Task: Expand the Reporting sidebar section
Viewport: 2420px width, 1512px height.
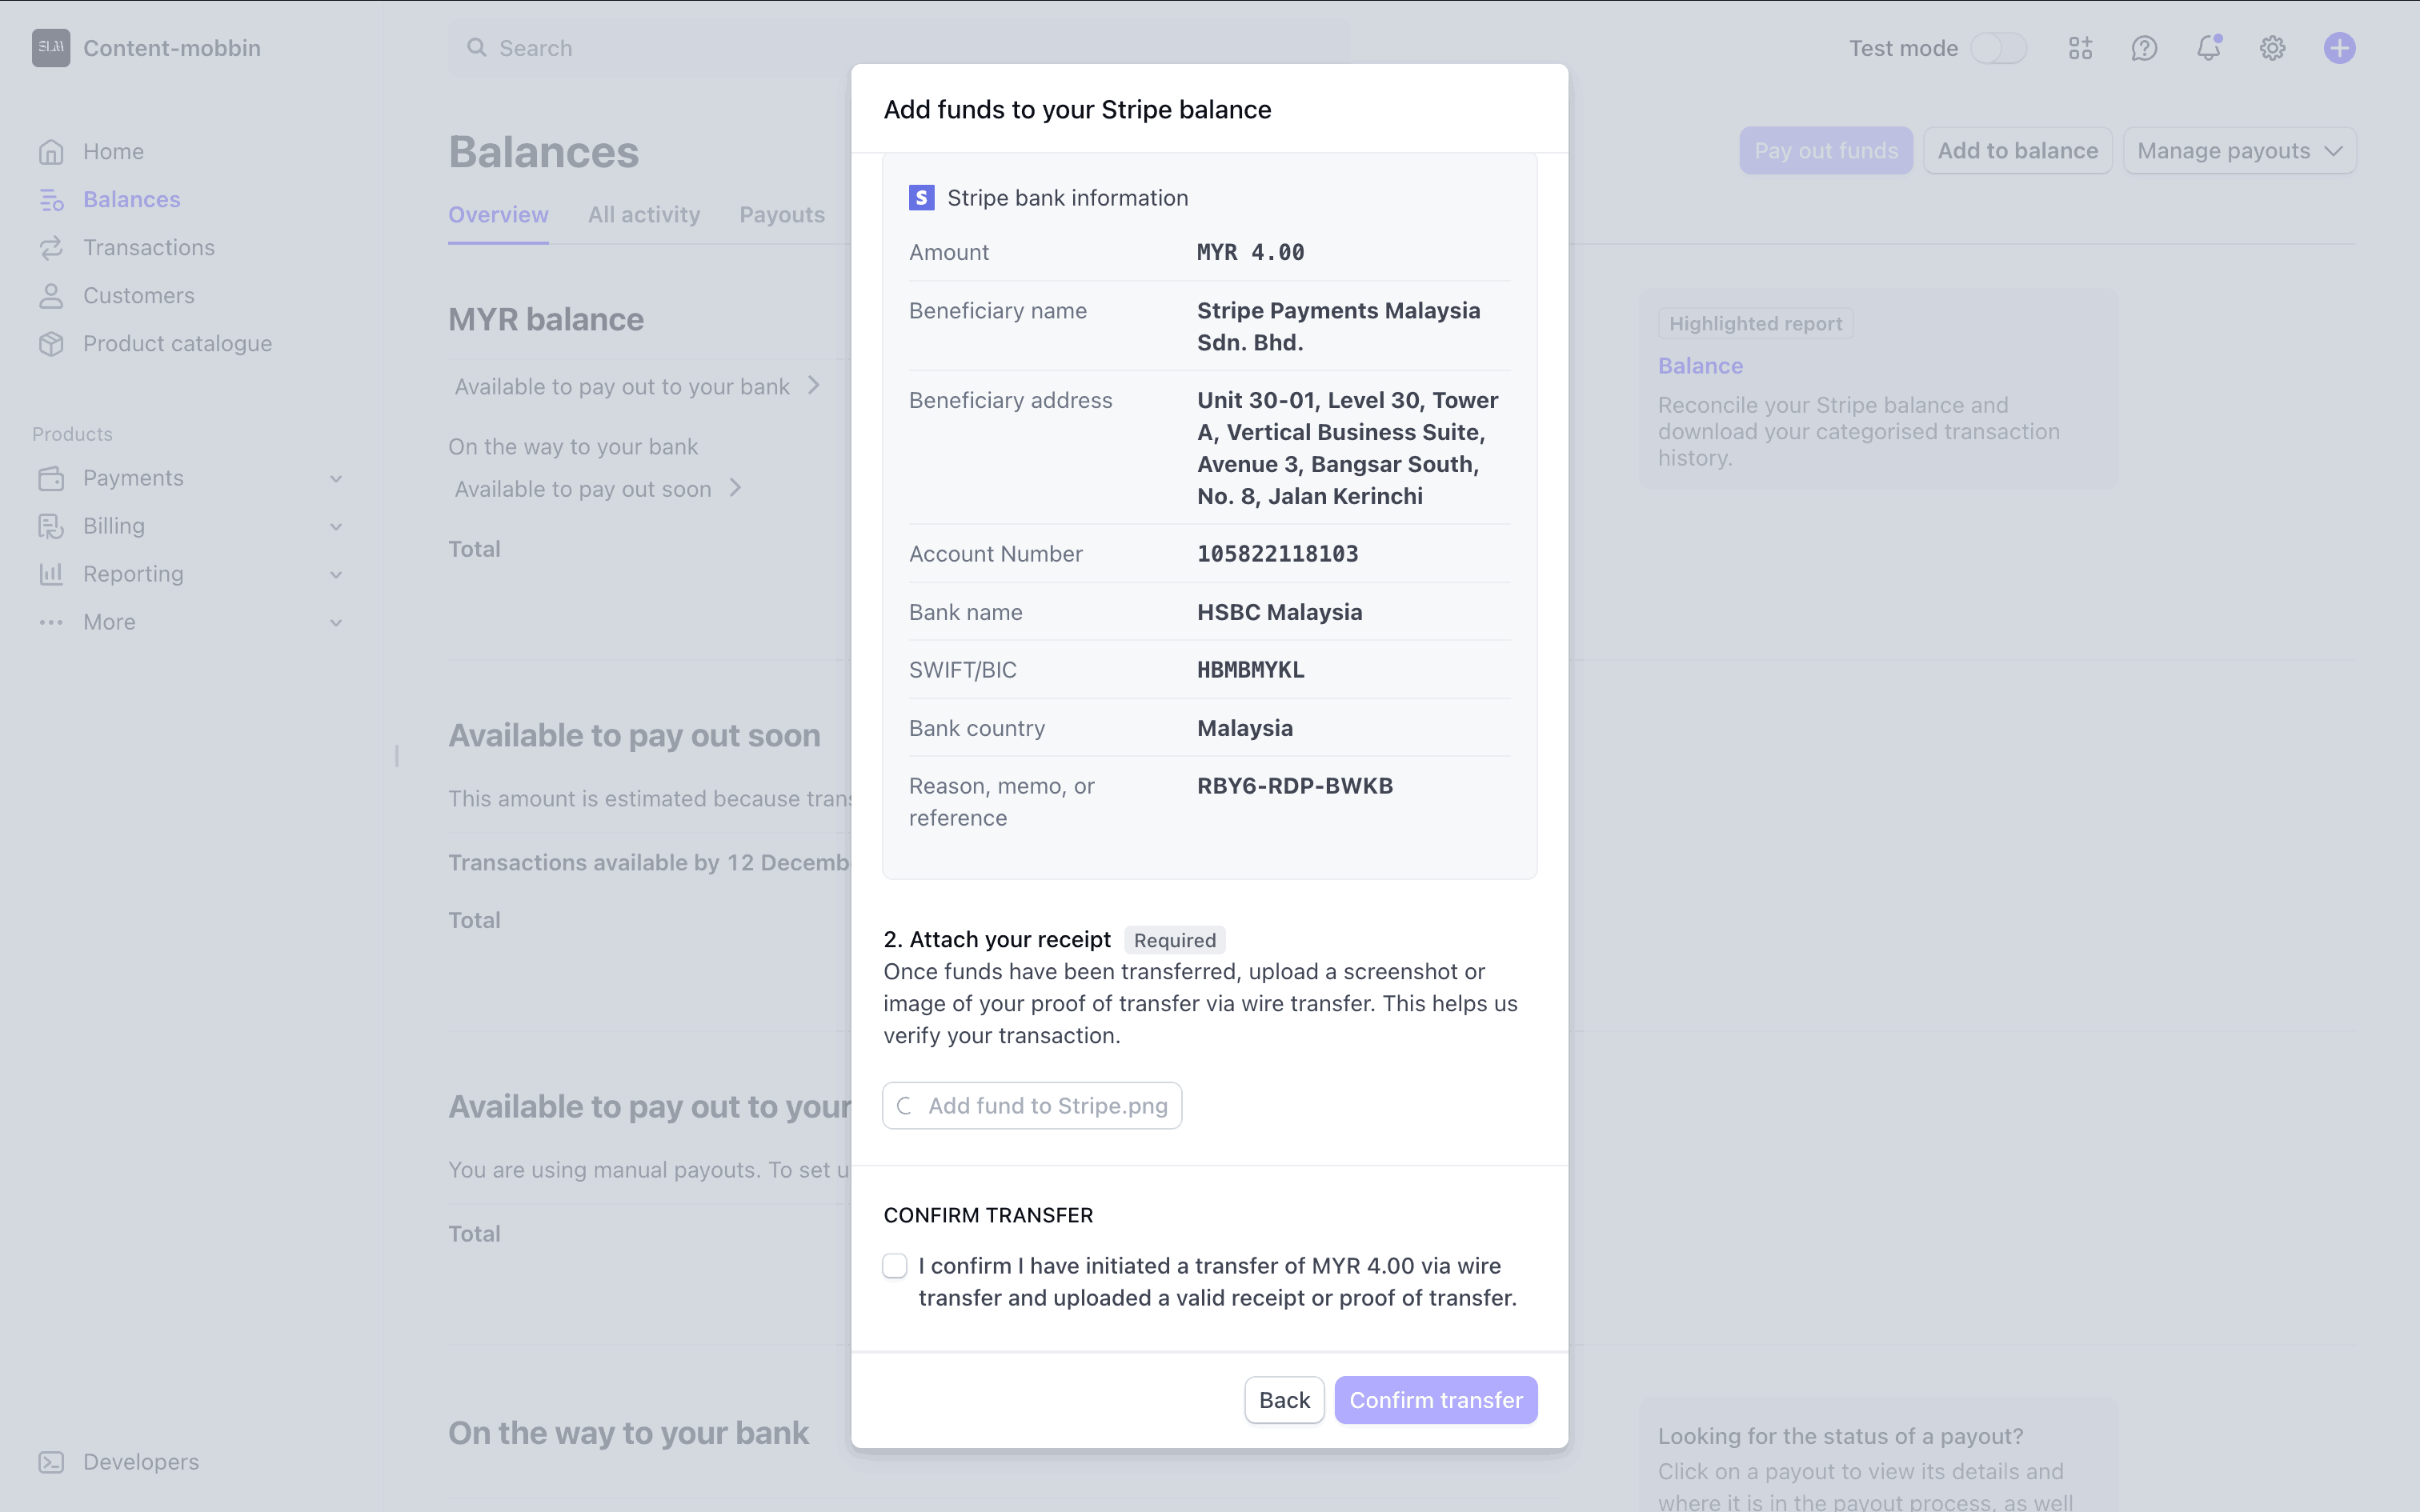Action: coord(336,574)
